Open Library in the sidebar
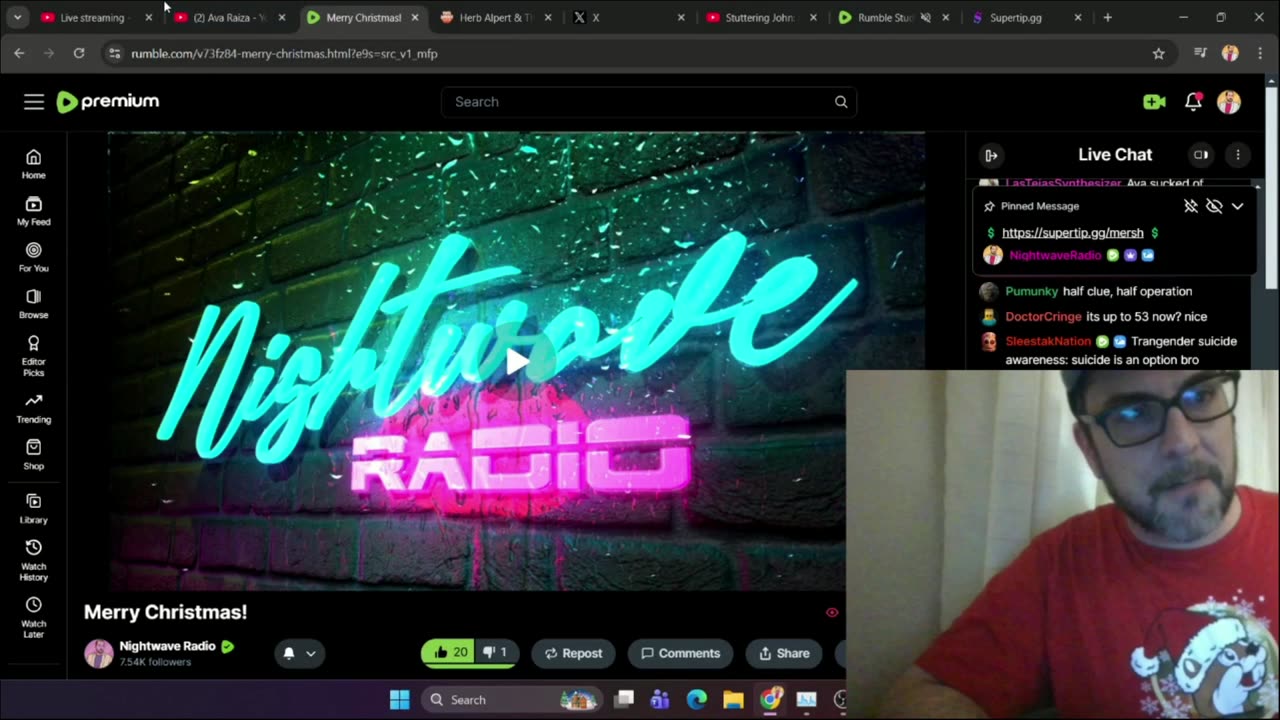1280x720 pixels. click(34, 509)
